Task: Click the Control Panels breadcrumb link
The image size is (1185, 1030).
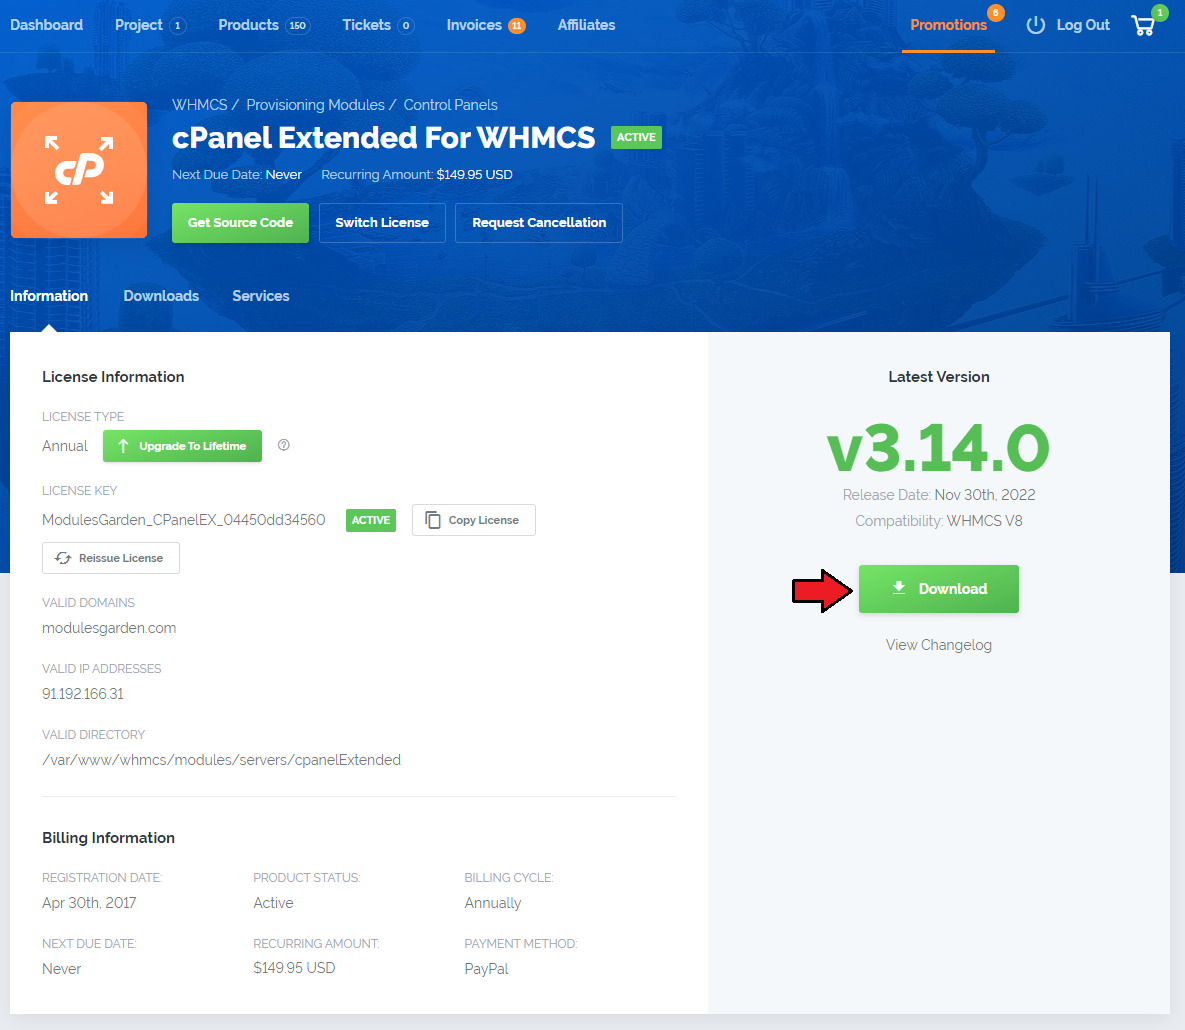Action: point(450,105)
